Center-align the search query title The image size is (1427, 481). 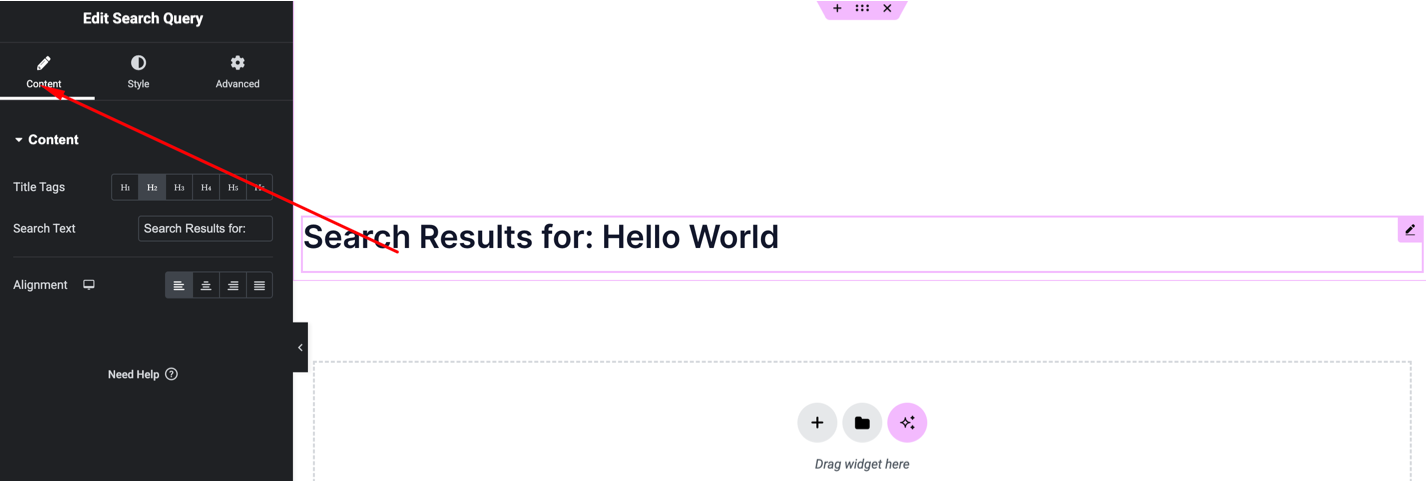[x=206, y=286]
